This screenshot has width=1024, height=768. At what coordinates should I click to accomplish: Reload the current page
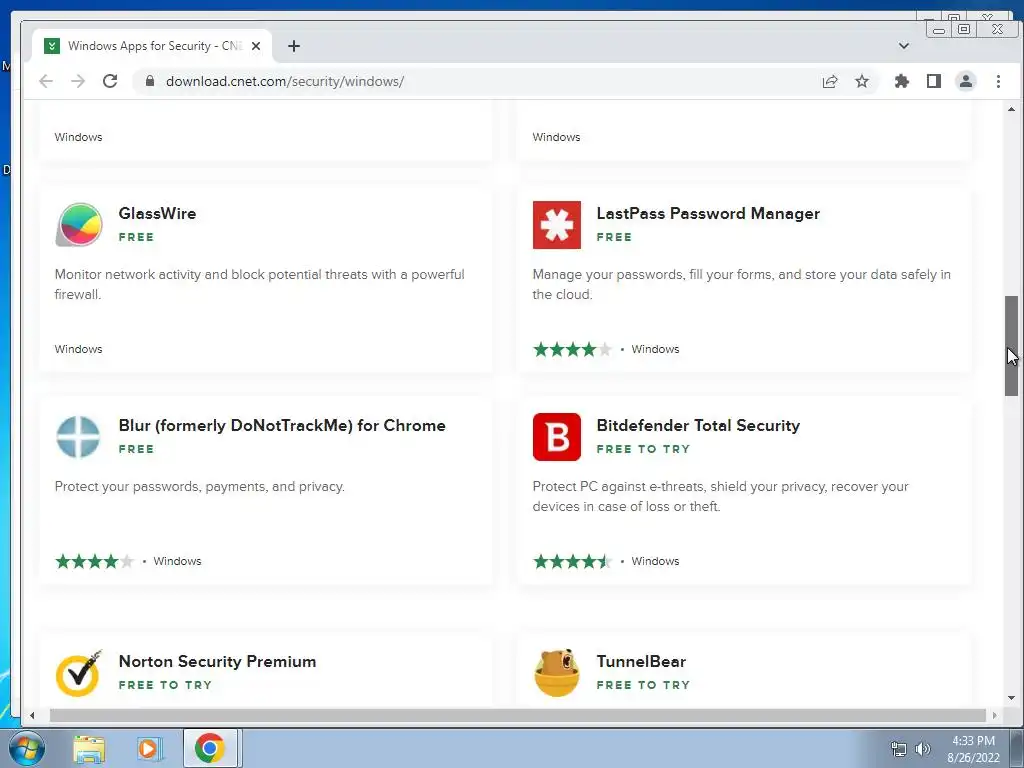[110, 81]
